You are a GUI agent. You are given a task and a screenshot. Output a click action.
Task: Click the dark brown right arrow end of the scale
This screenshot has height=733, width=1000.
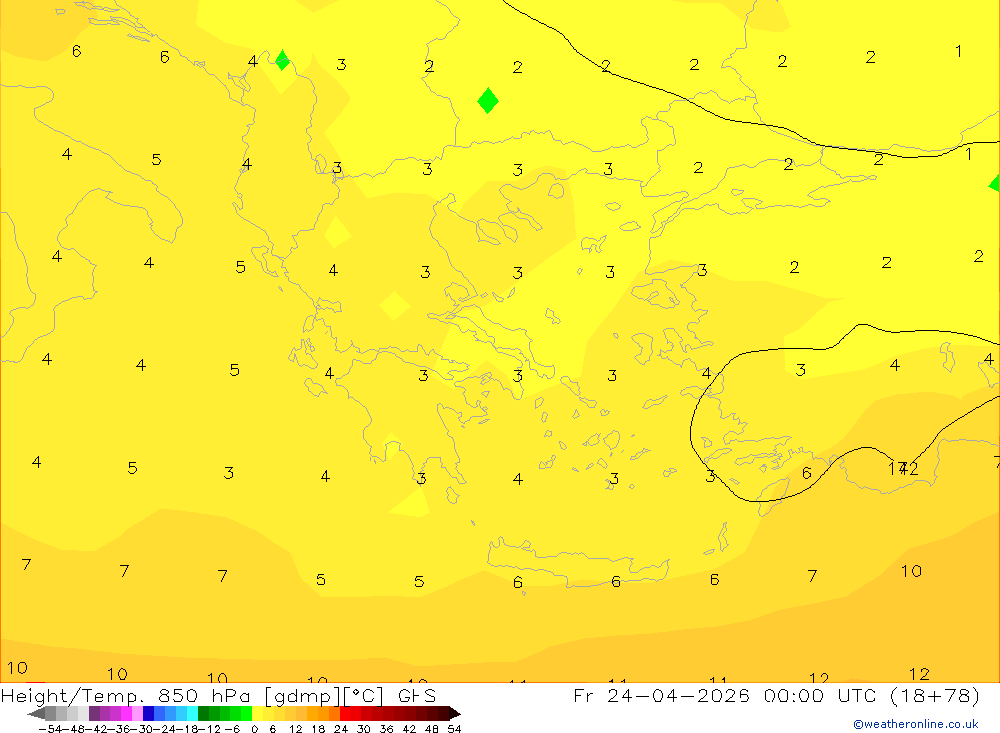(x=455, y=714)
